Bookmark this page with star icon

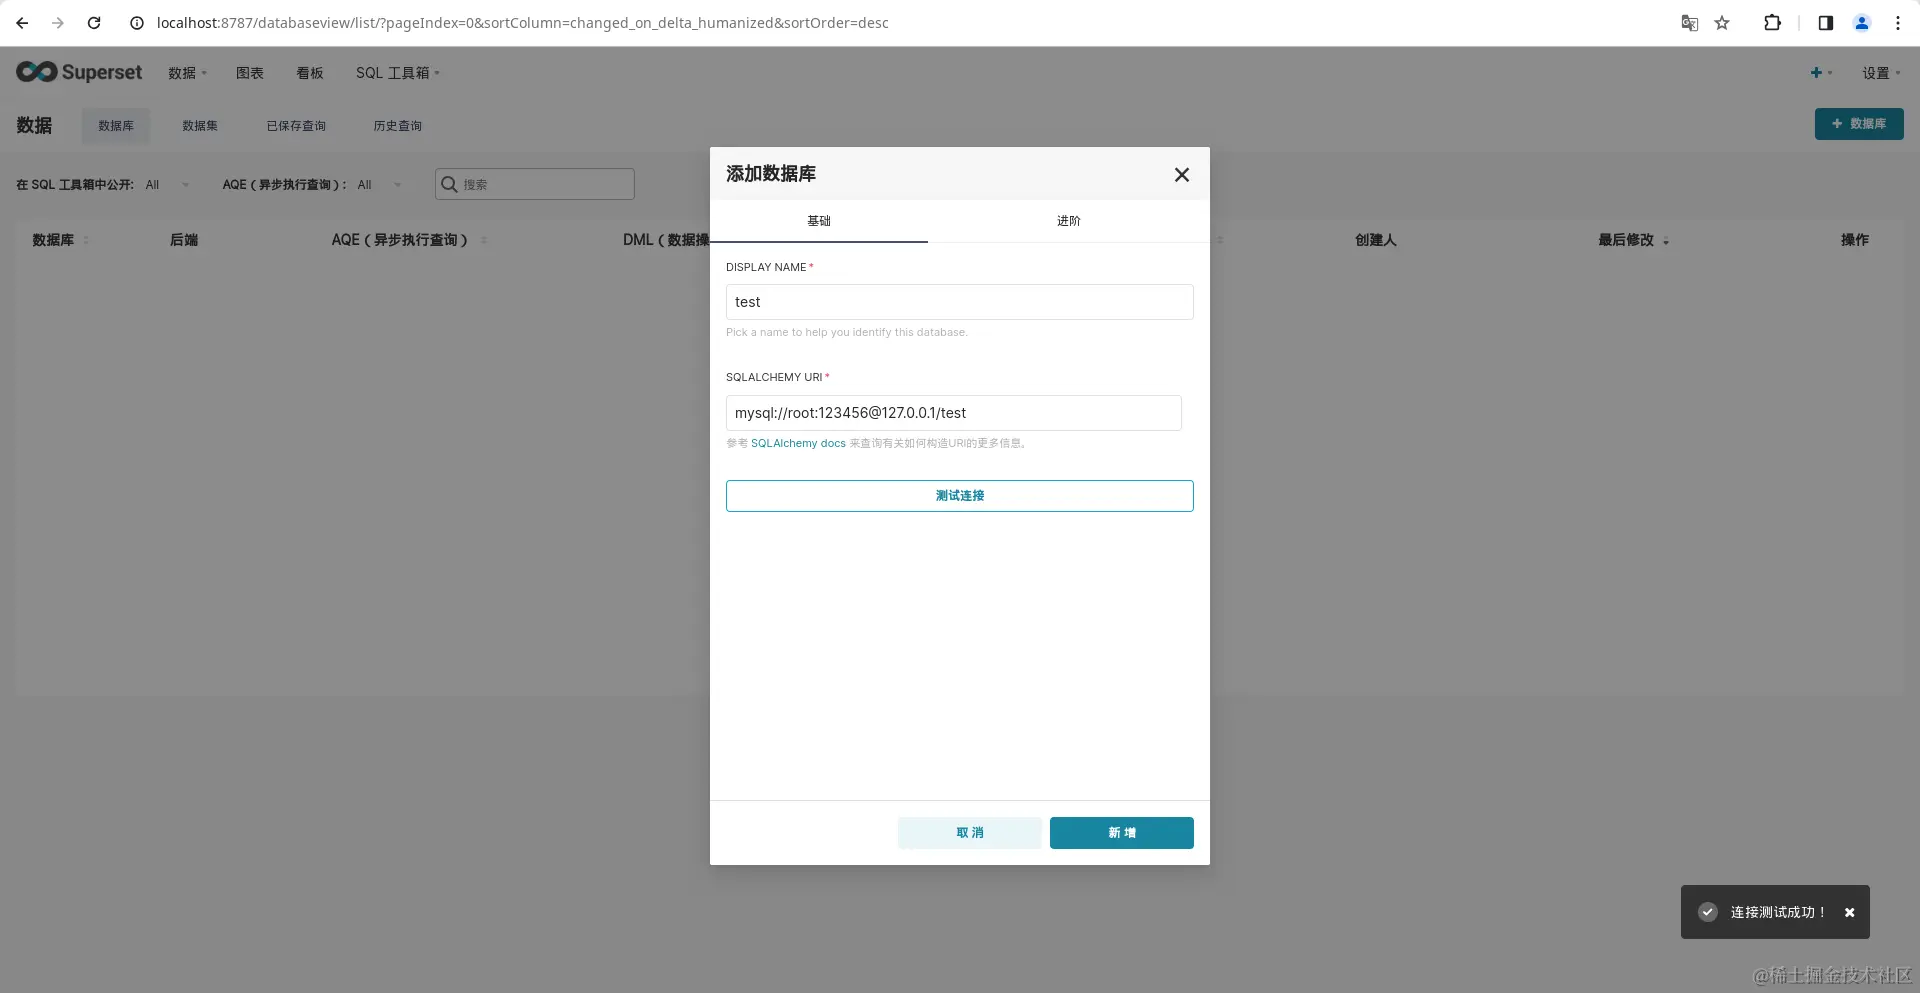click(x=1722, y=23)
